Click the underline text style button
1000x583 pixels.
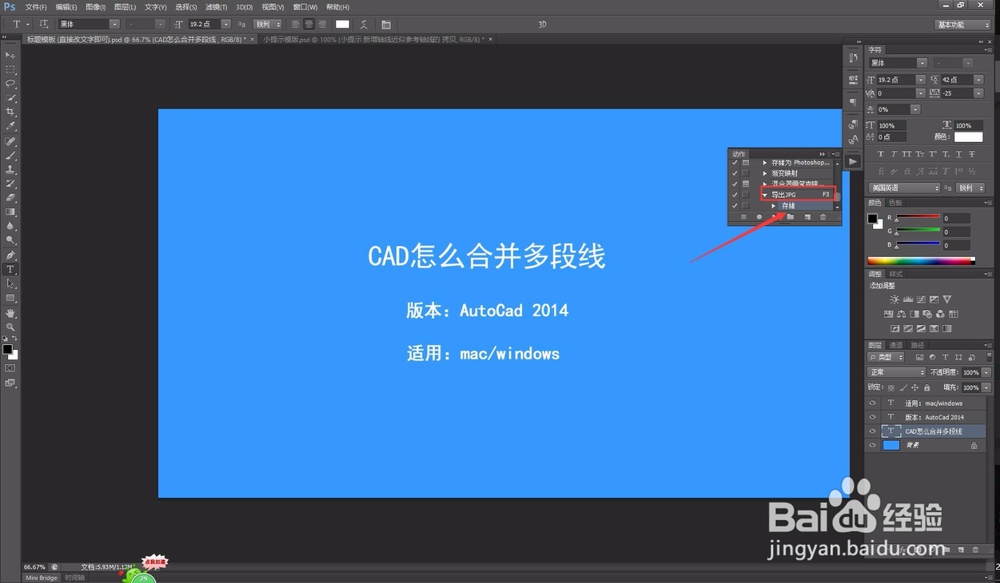tap(959, 154)
